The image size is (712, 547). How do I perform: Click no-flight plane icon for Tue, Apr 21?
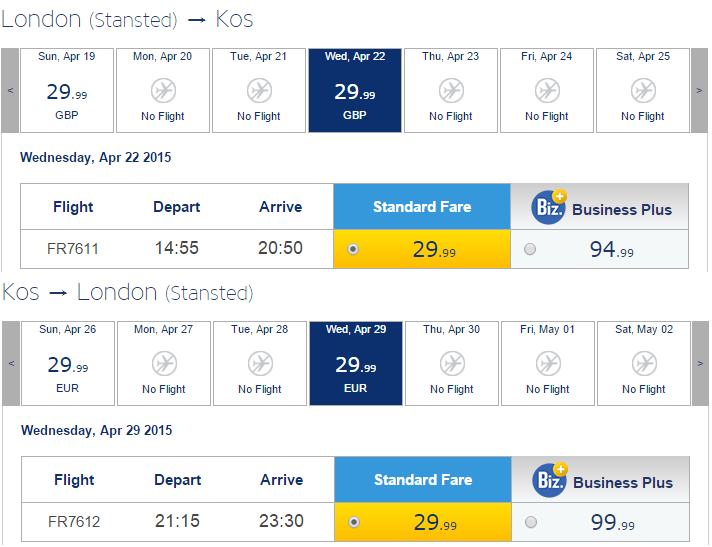pos(259,90)
